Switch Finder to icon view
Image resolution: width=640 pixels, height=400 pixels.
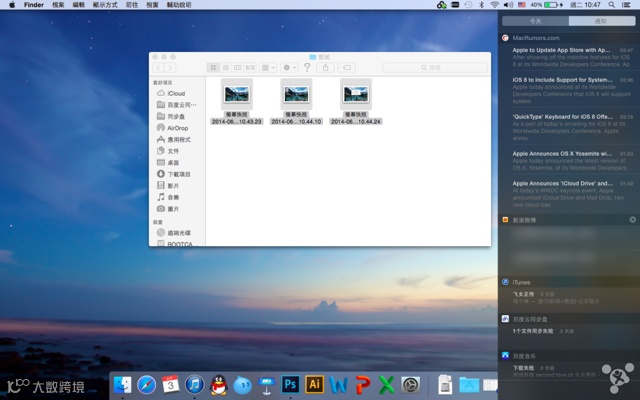213,67
